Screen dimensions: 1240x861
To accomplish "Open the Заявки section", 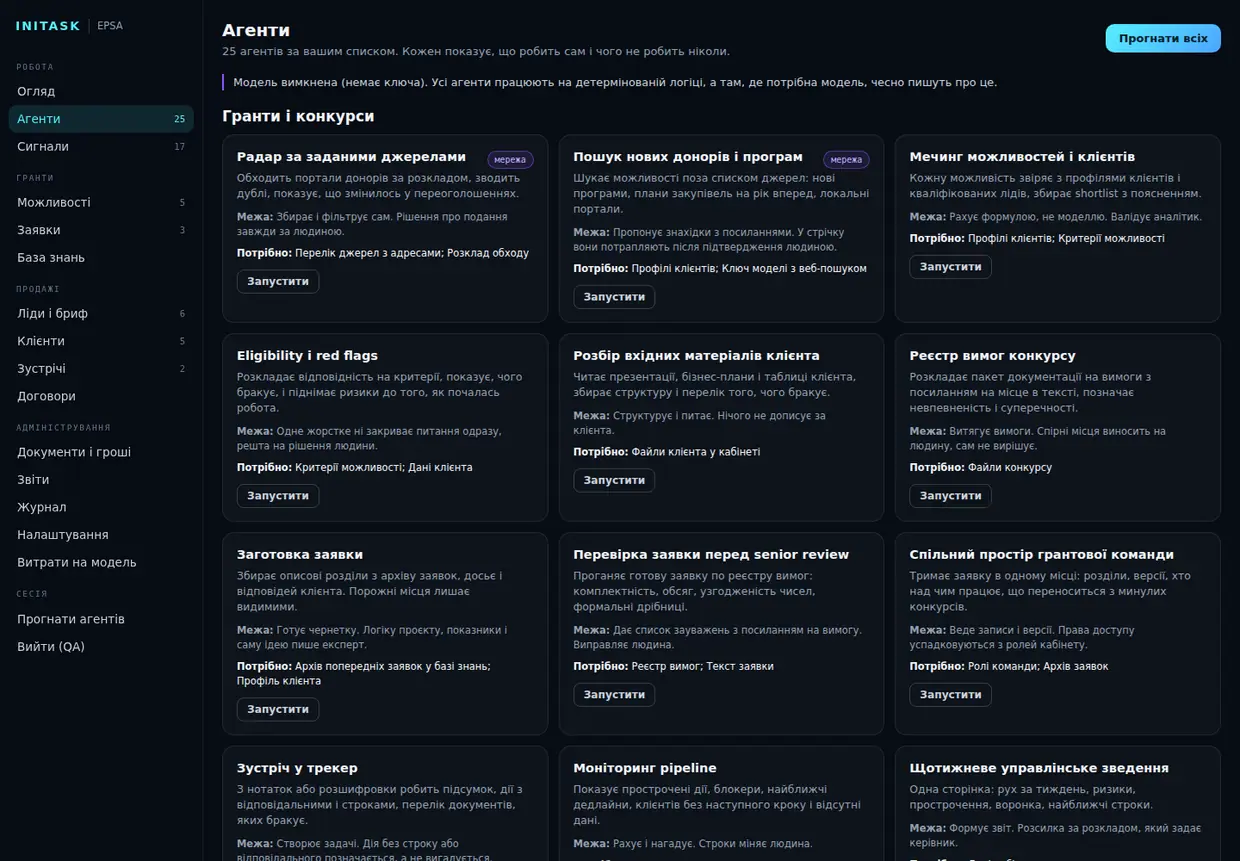I will (101, 230).
